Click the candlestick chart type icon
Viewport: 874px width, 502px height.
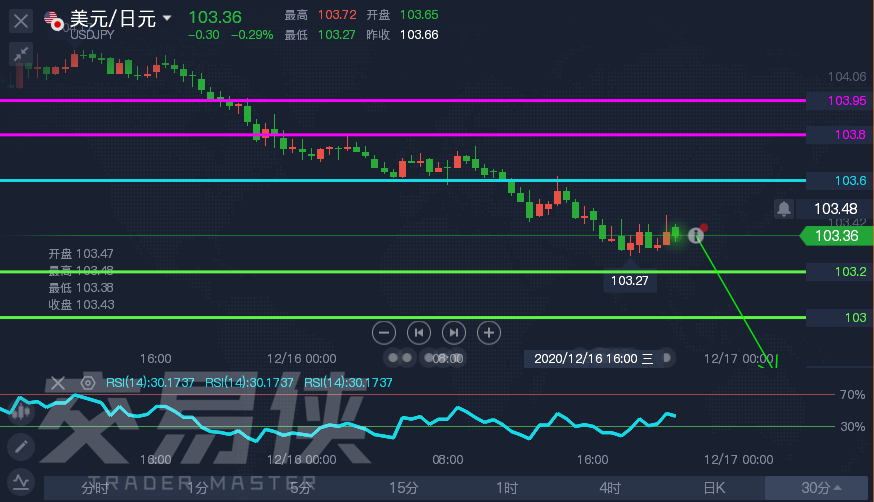pos(21,412)
